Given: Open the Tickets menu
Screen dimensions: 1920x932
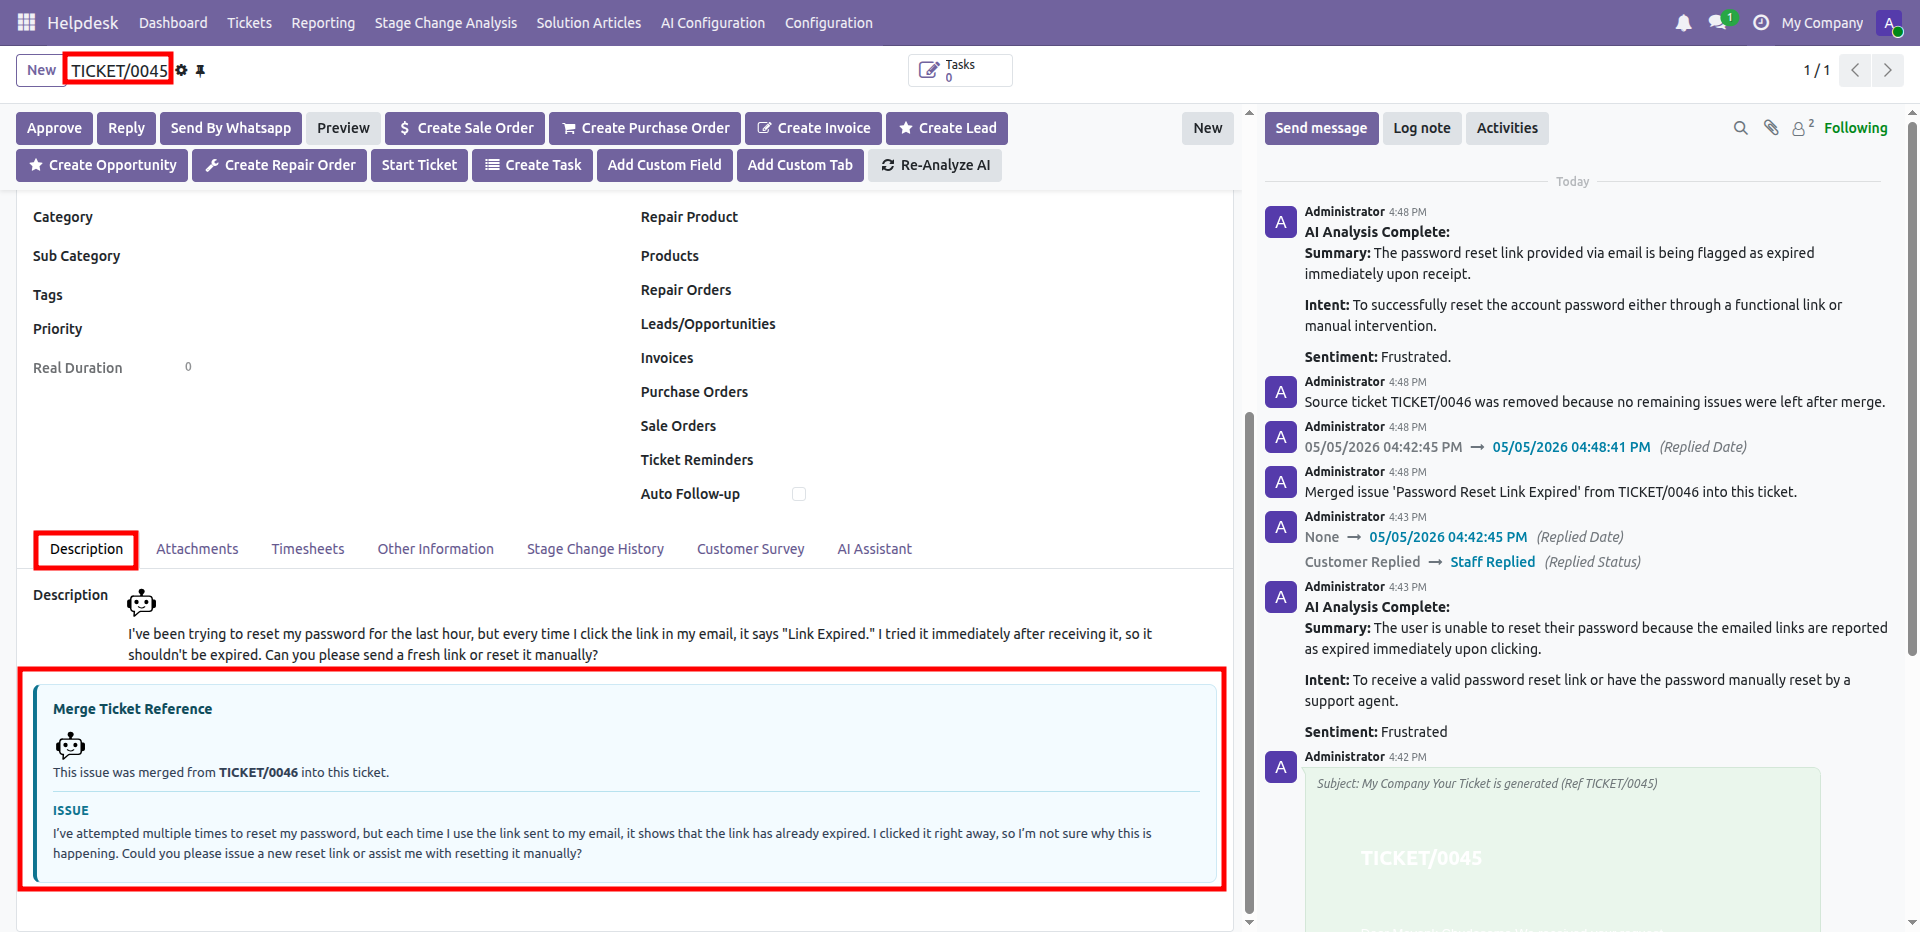Looking at the screenshot, I should 249,23.
